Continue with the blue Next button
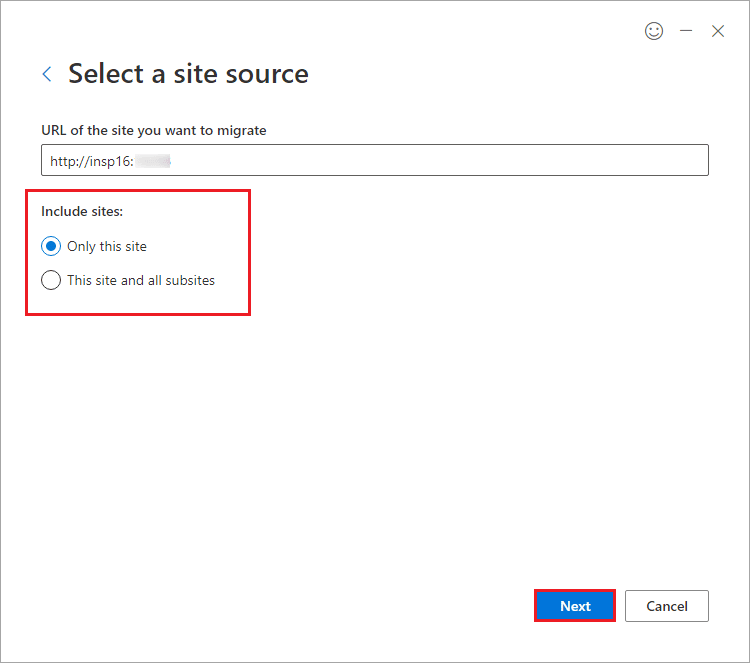The width and height of the screenshot is (750, 663). (575, 606)
